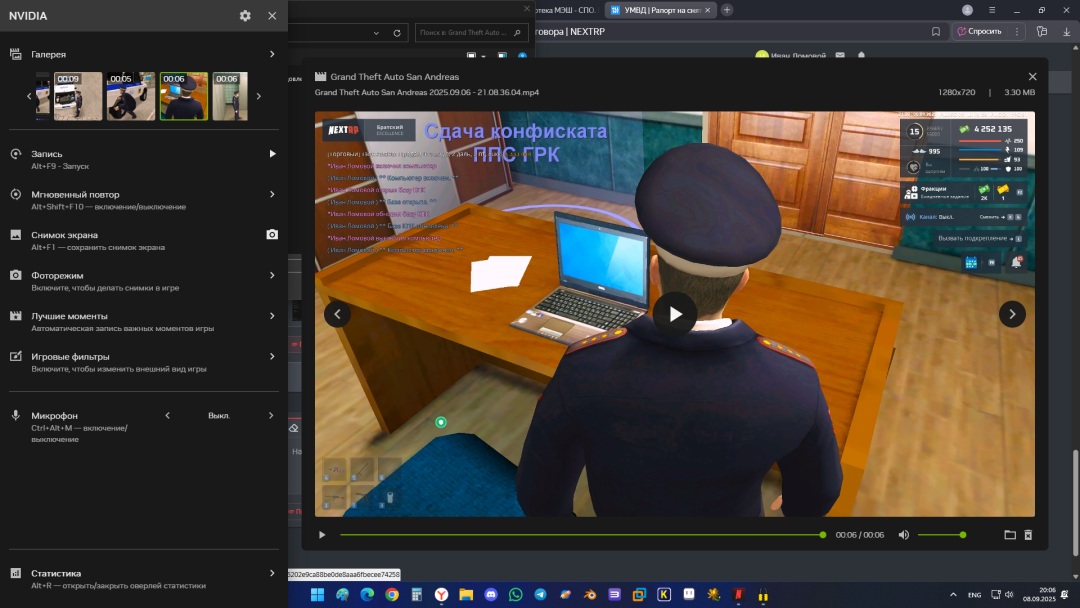Image resolution: width=1080 pixels, height=608 pixels.
Task: Open NVIDIA overlay settings gear
Action: (245, 16)
